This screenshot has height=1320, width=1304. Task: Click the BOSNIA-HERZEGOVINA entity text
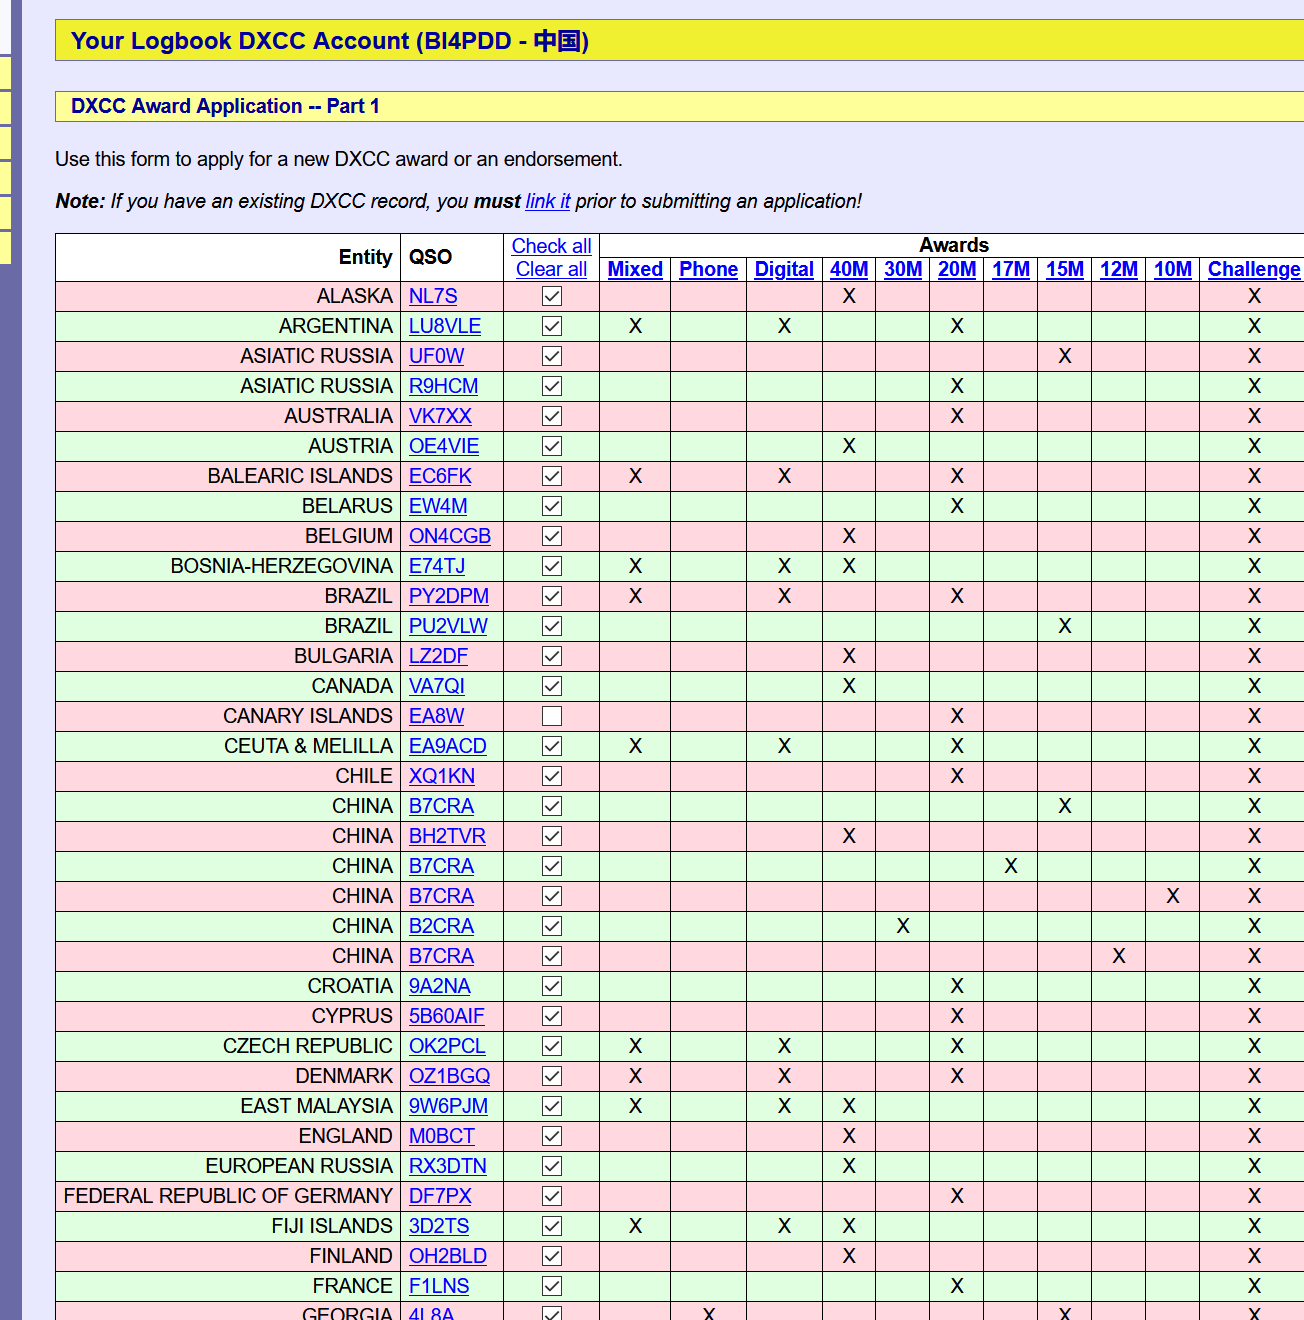pyautogui.click(x=282, y=566)
